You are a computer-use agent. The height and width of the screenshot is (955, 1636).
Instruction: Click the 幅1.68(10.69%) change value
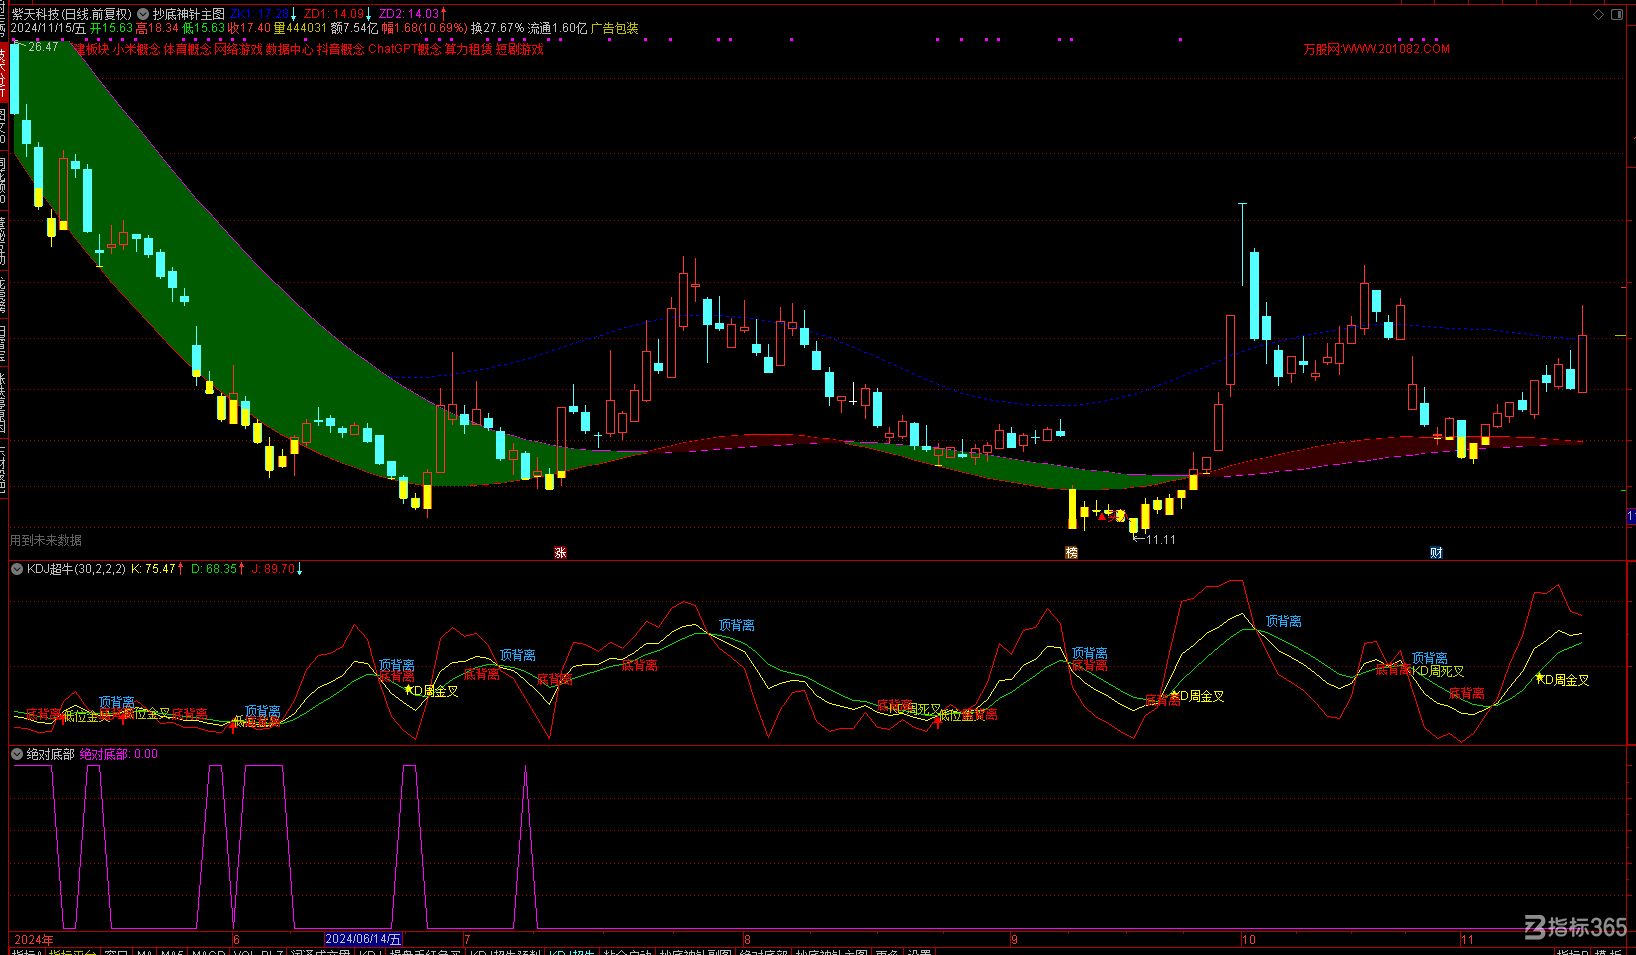tap(425, 28)
